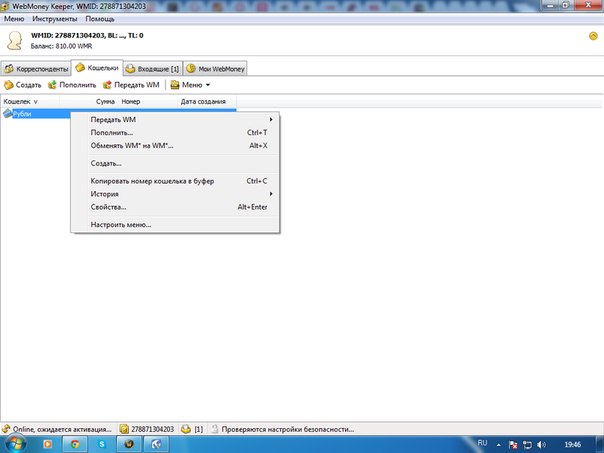Sort by the Сумма column header
Image resolution: width=604 pixels, height=453 pixels.
(89, 102)
